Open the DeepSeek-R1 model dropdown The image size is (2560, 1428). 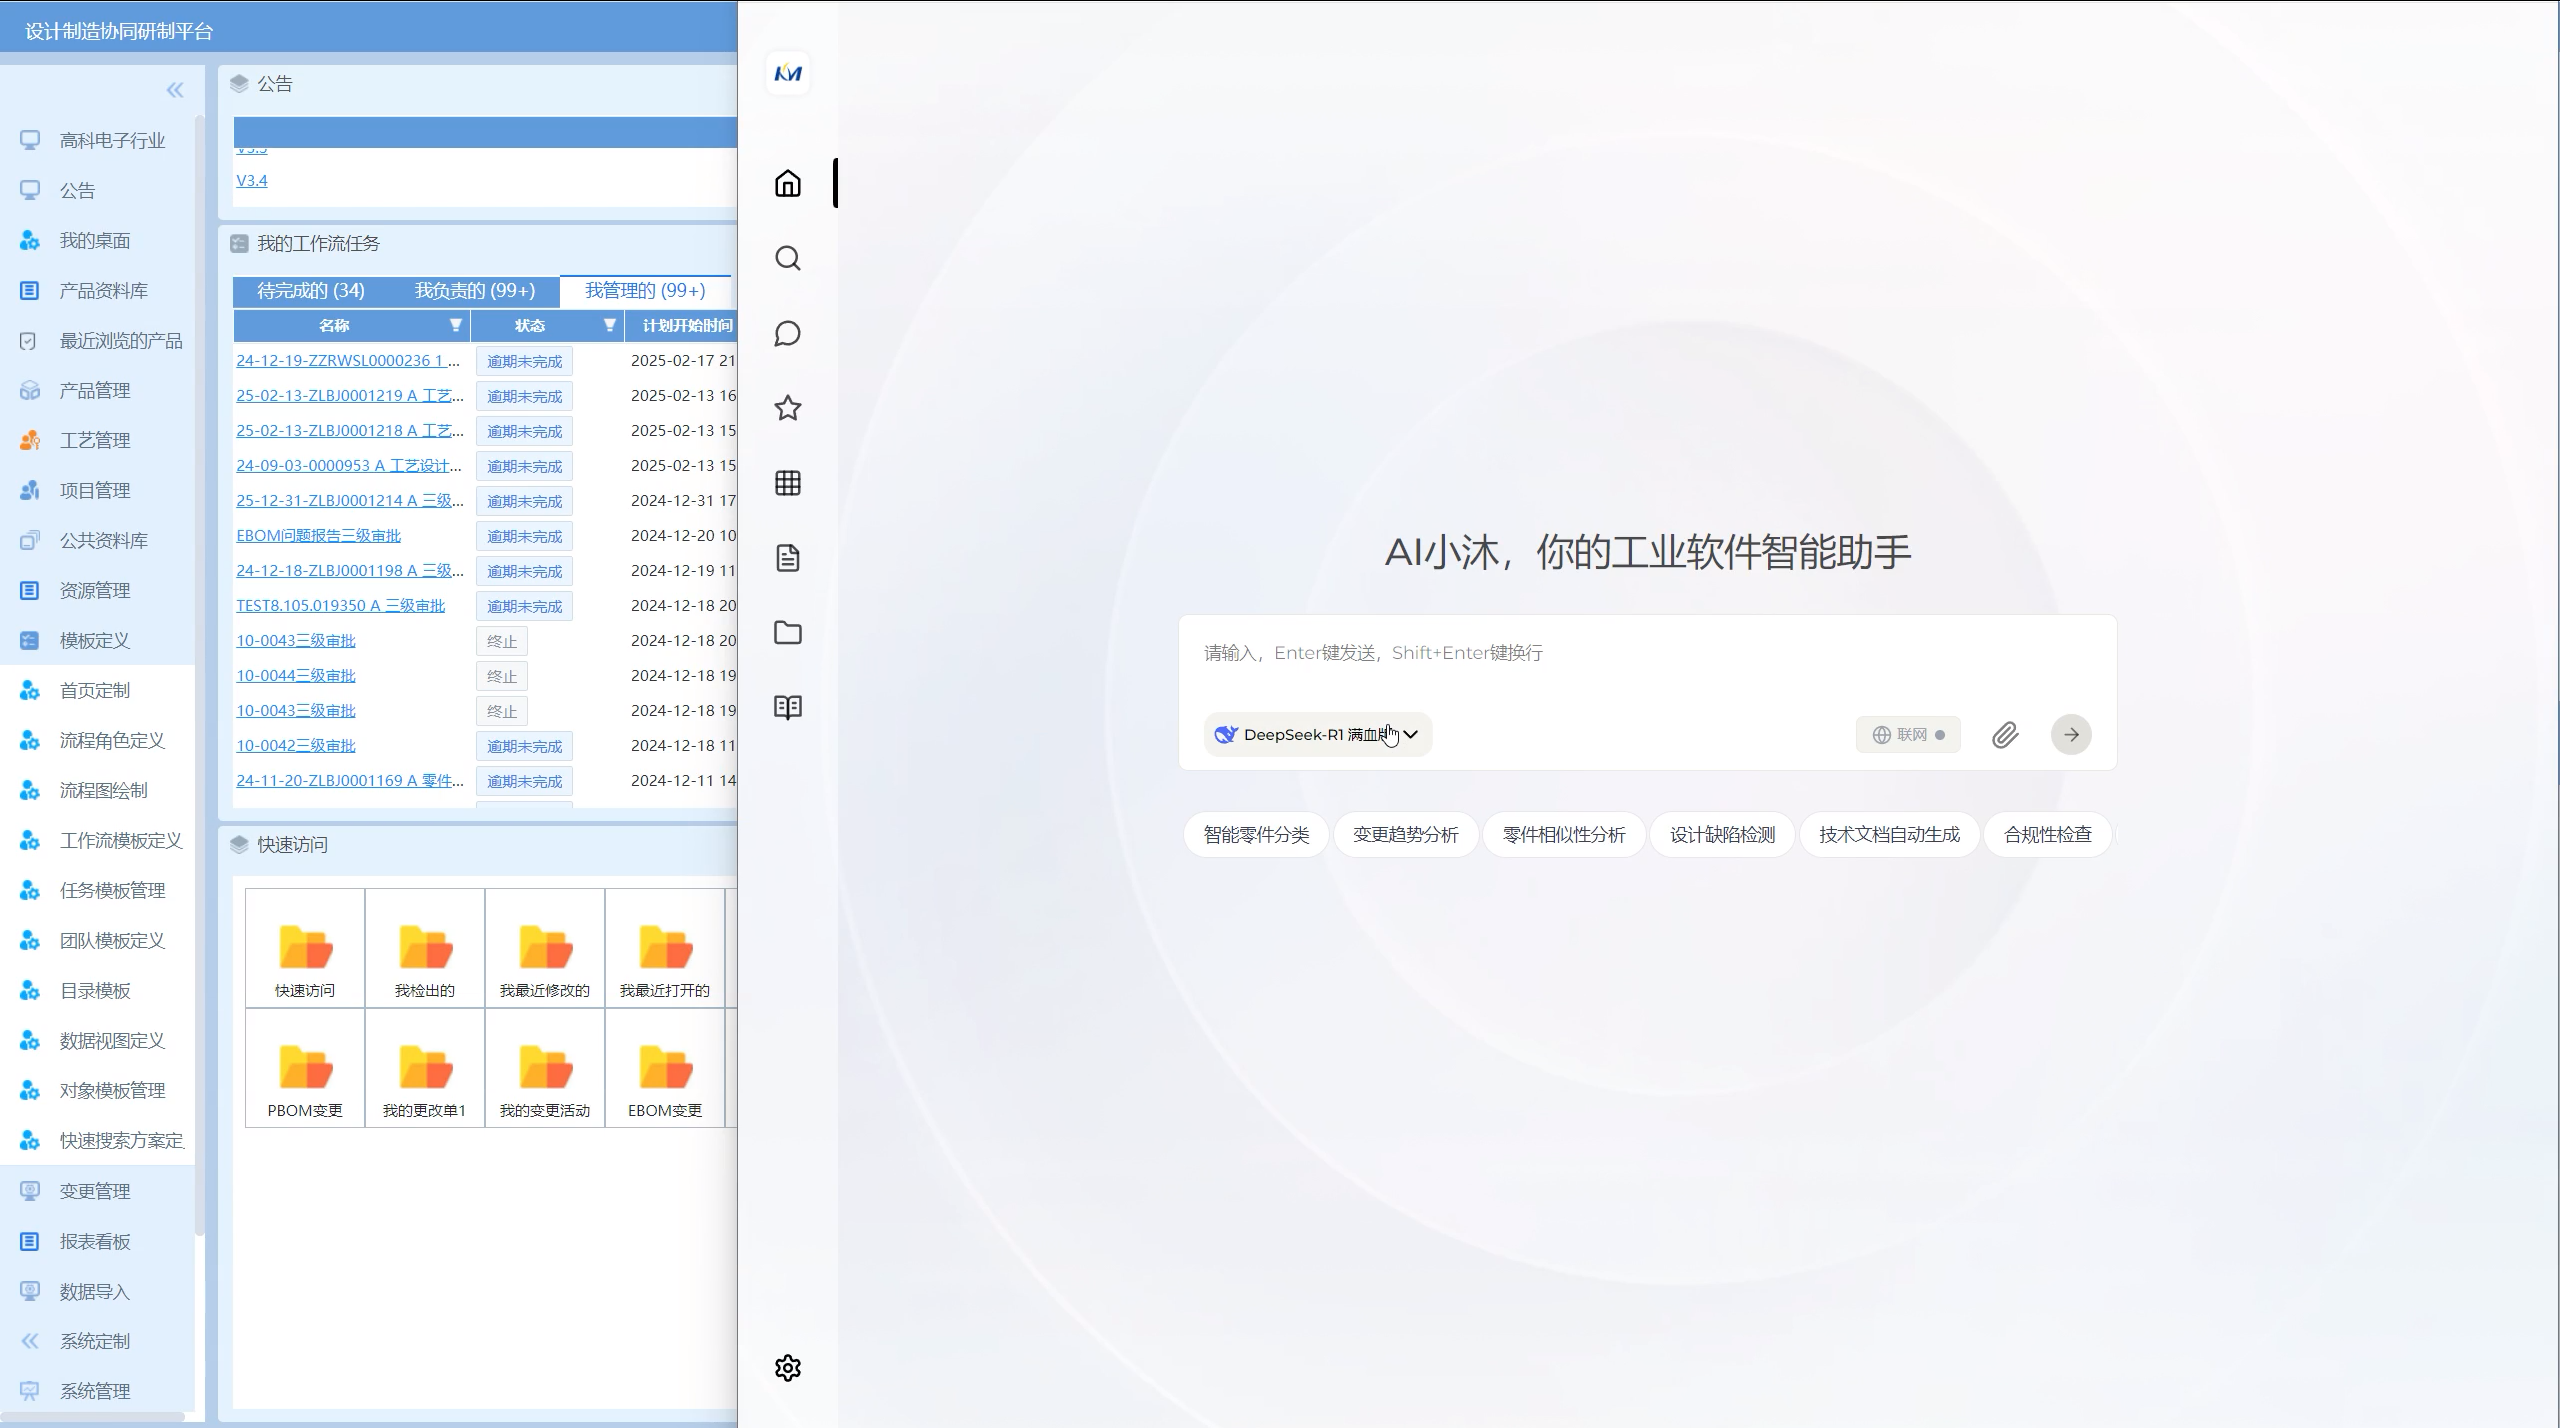tap(1318, 735)
